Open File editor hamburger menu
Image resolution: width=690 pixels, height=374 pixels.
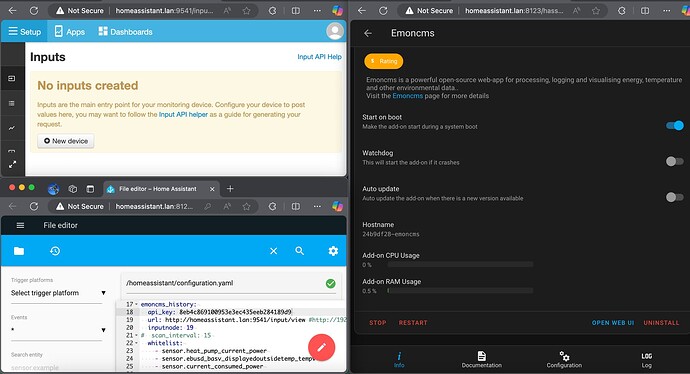20,225
